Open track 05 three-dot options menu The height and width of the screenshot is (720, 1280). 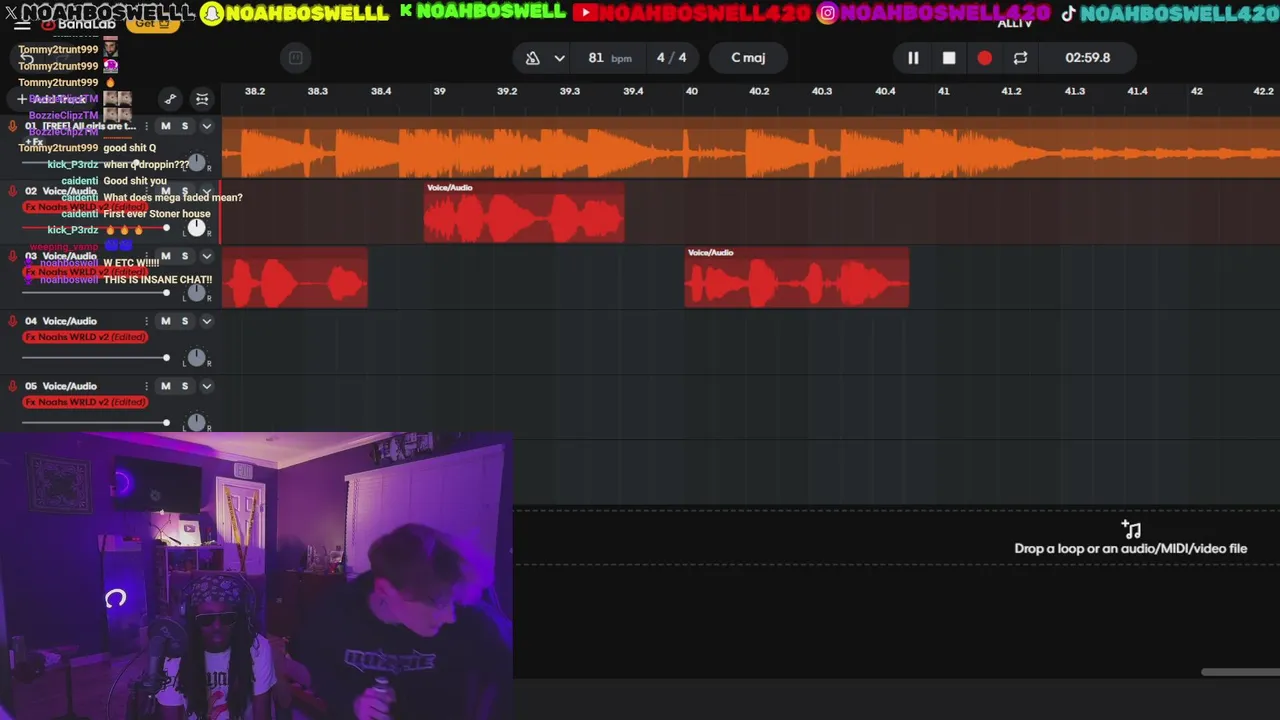pyautogui.click(x=146, y=386)
